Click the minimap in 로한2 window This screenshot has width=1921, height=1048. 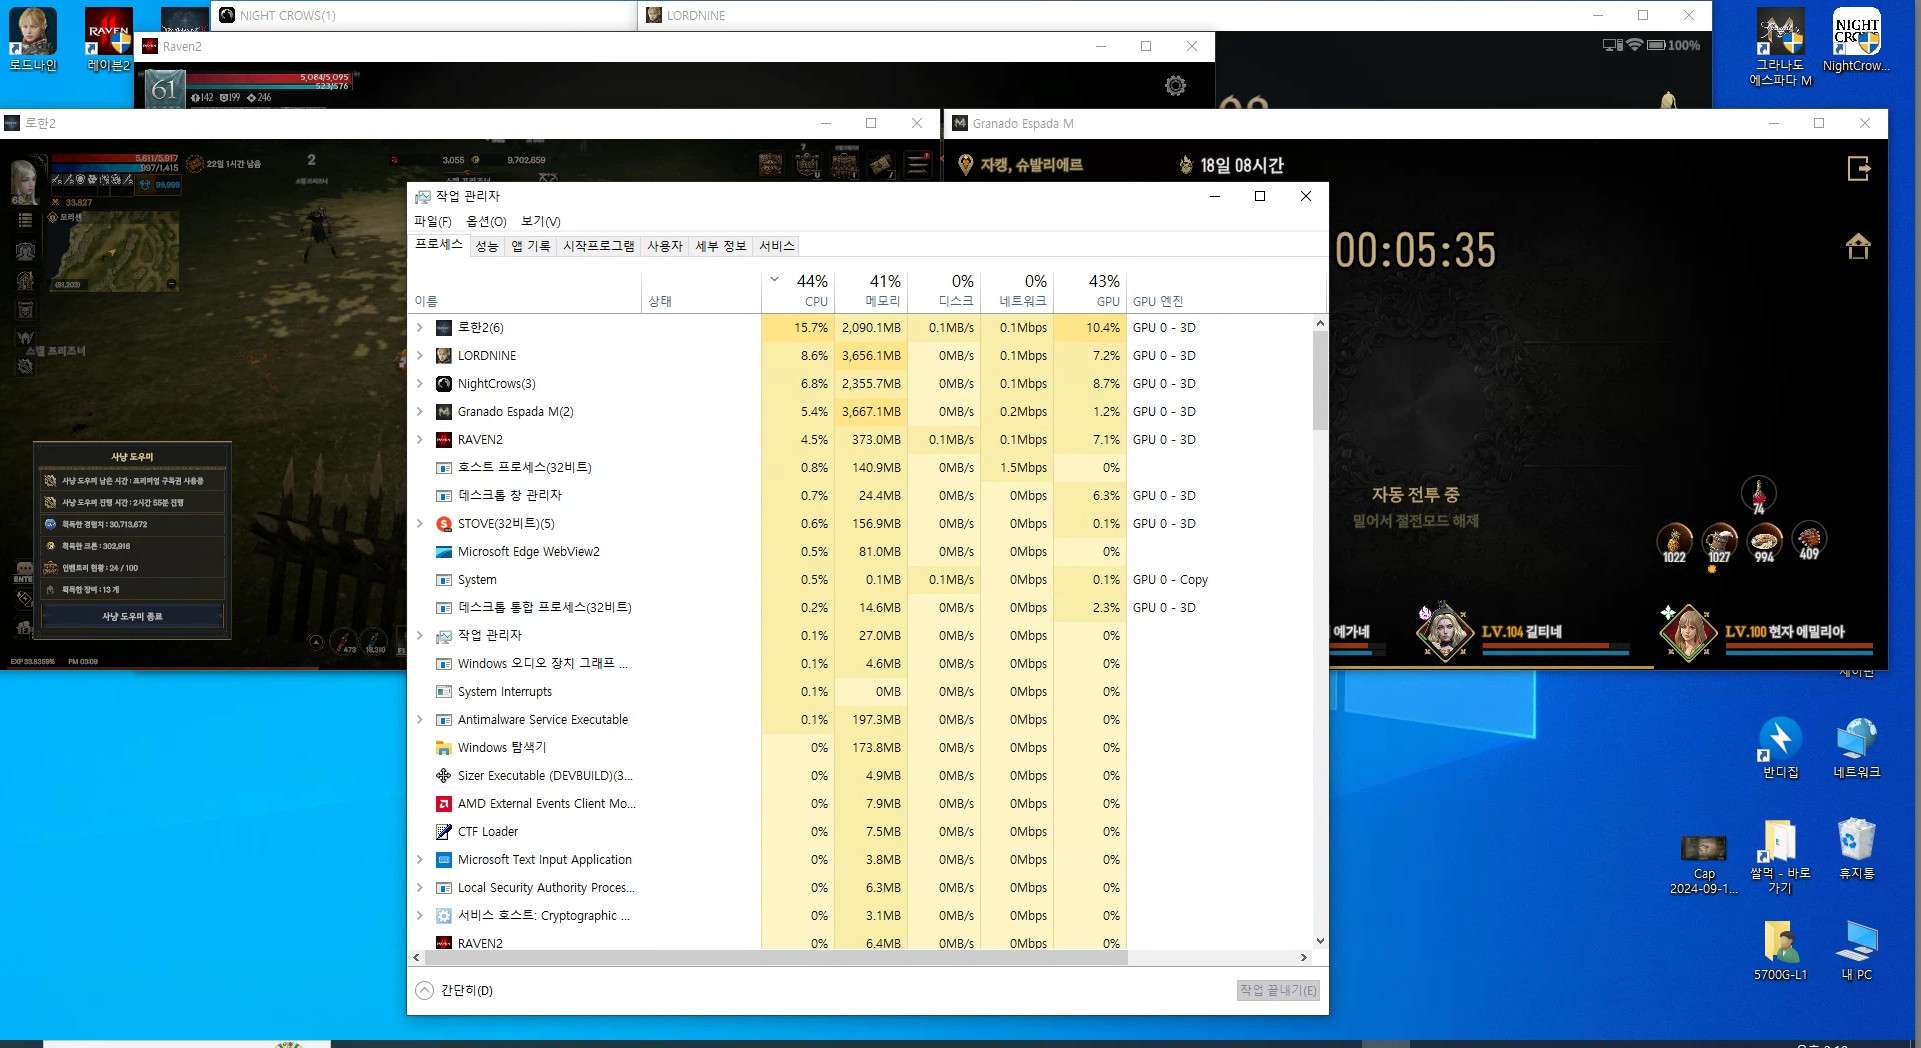[116, 250]
